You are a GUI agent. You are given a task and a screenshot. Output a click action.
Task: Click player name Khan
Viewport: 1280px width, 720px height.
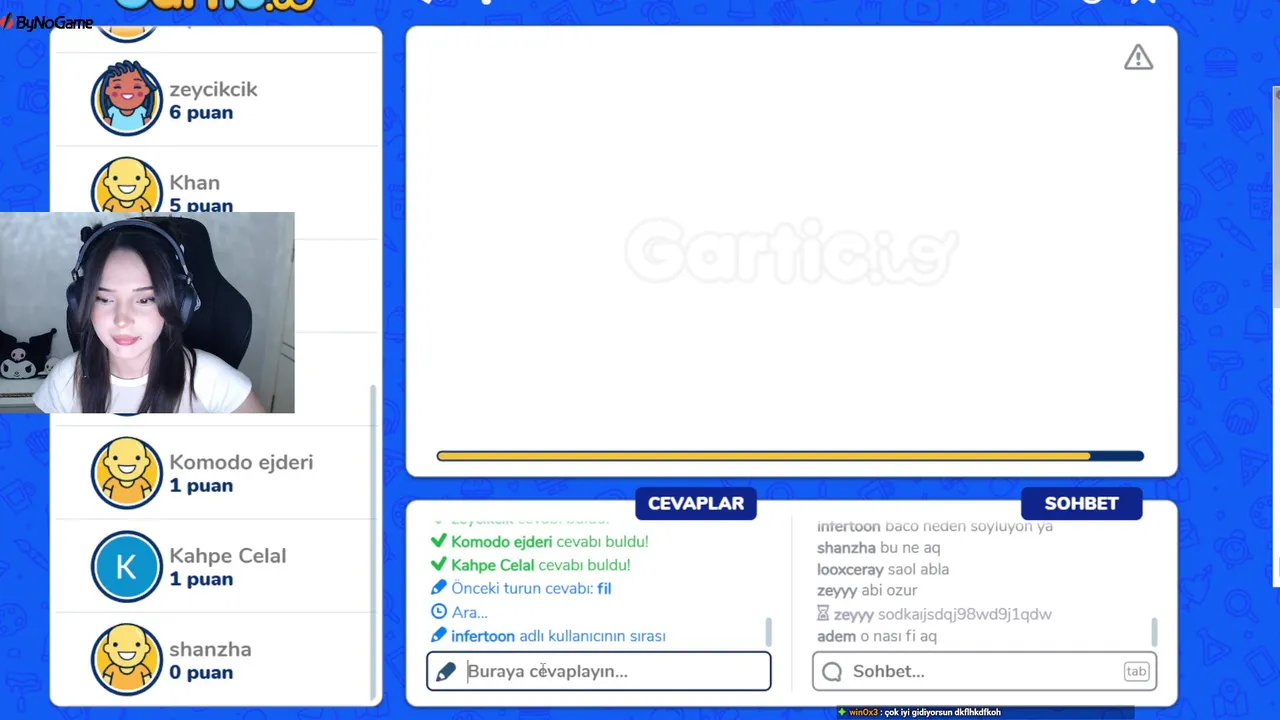pyautogui.click(x=194, y=183)
